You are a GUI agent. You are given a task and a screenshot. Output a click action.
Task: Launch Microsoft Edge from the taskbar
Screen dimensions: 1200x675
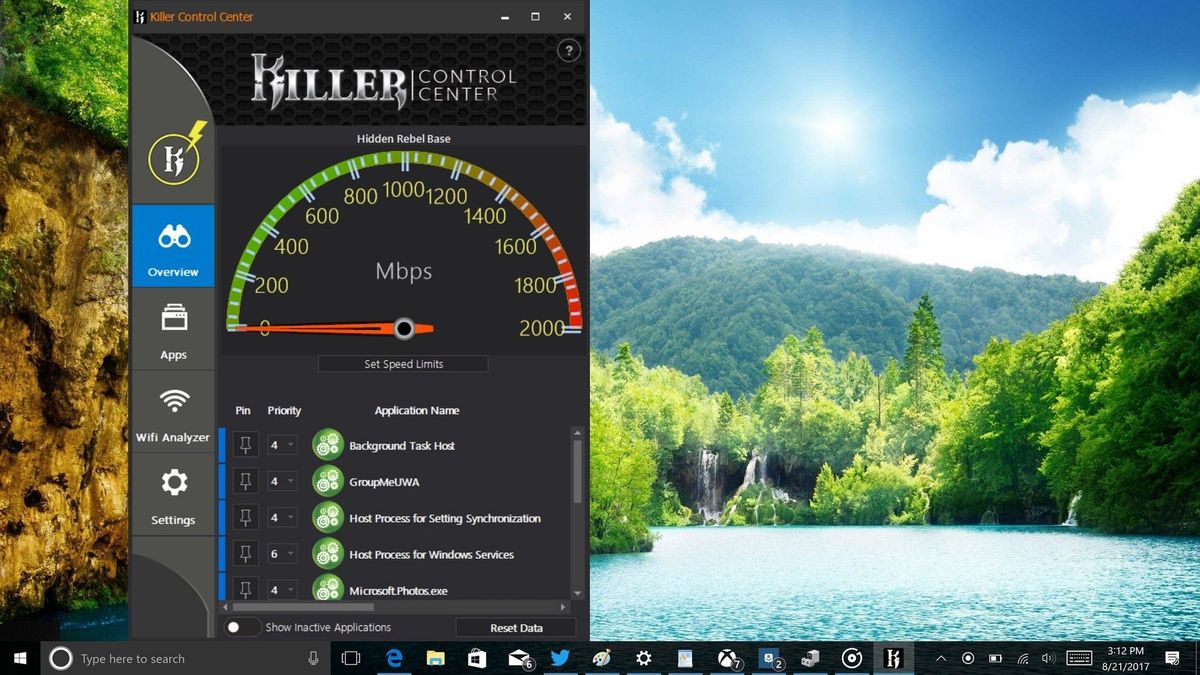pyautogui.click(x=394, y=658)
